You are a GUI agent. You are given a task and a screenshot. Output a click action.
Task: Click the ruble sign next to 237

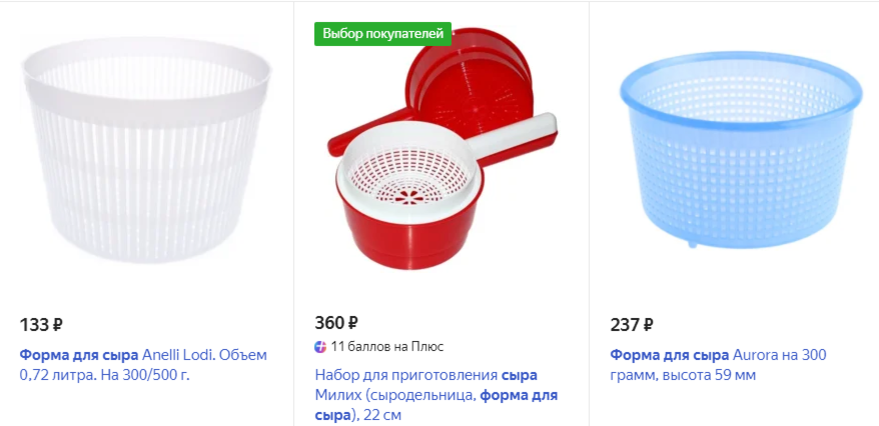click(647, 325)
